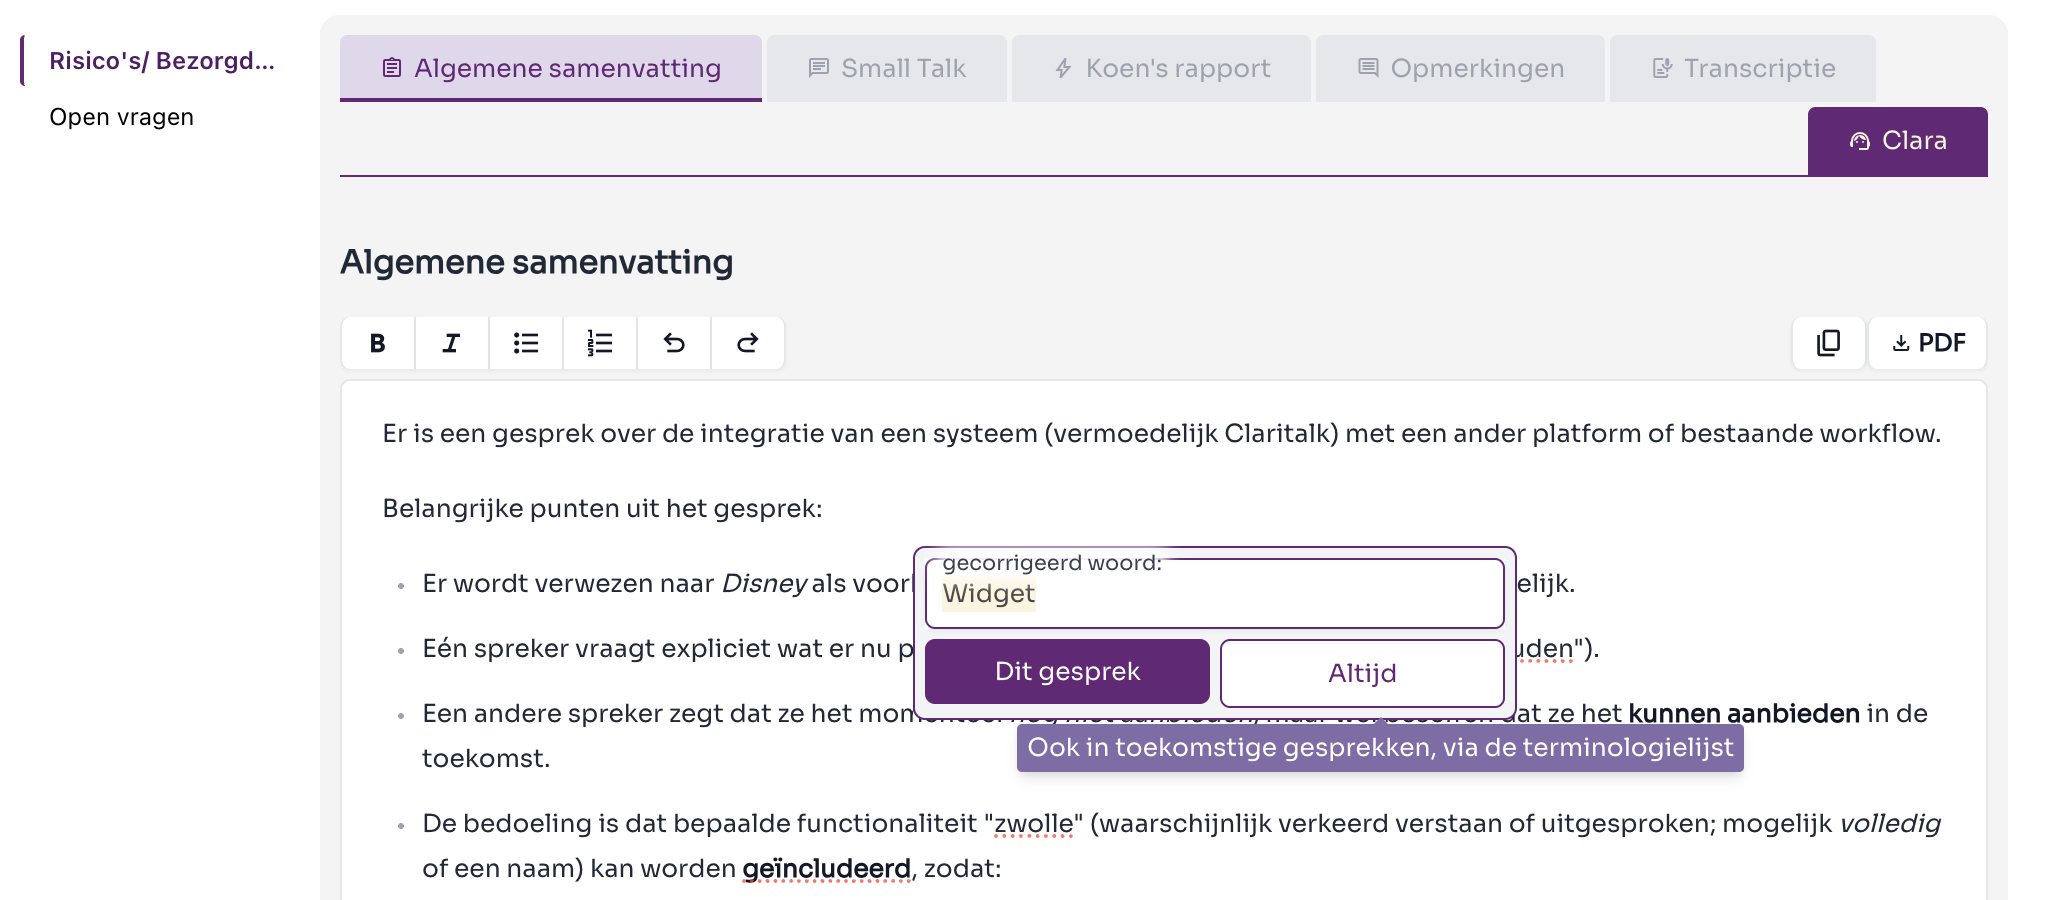Image resolution: width=2066 pixels, height=900 pixels.
Task: Open the Transcriptie tab
Action: point(1743,68)
